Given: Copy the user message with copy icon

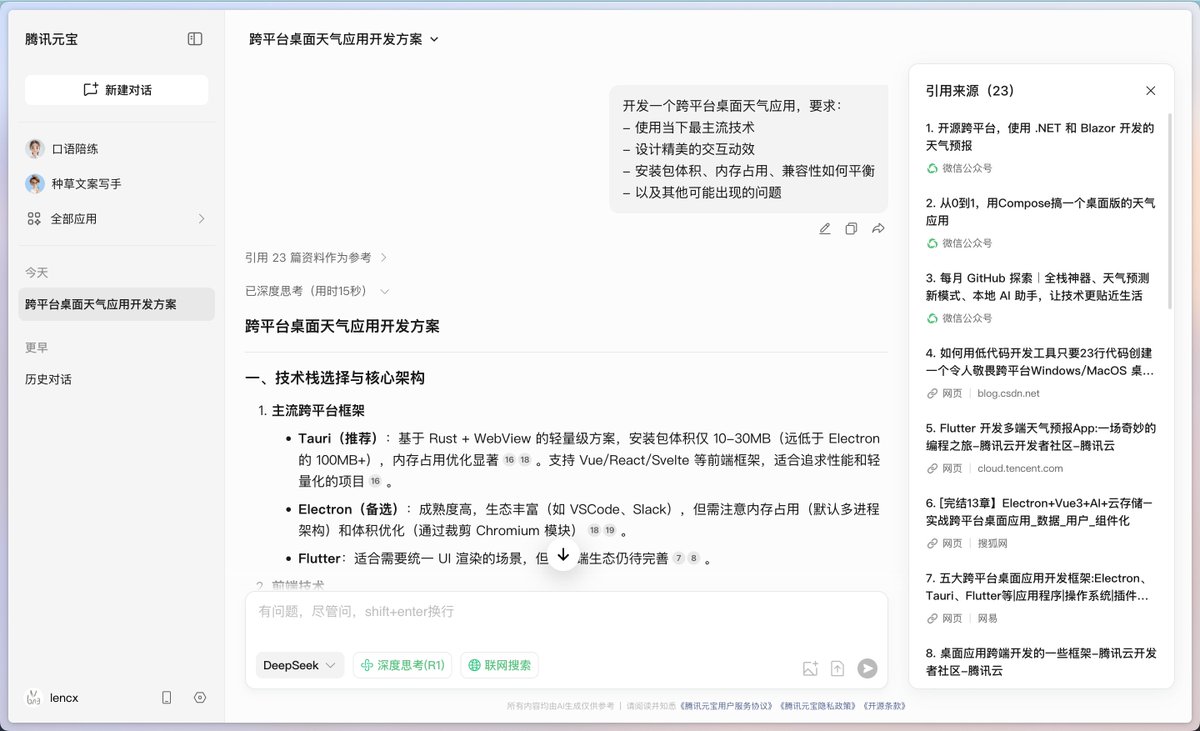Looking at the screenshot, I should [851, 229].
